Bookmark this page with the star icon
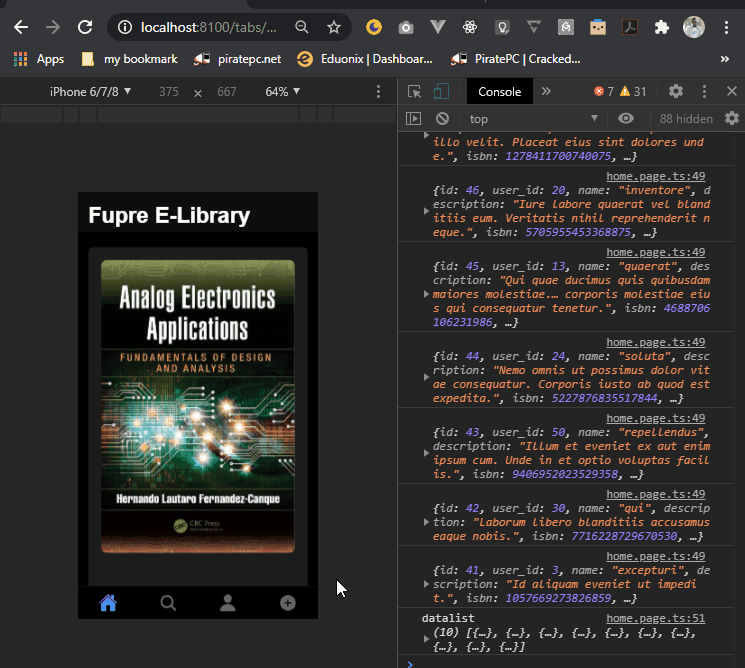The width and height of the screenshot is (745, 668). (333, 27)
